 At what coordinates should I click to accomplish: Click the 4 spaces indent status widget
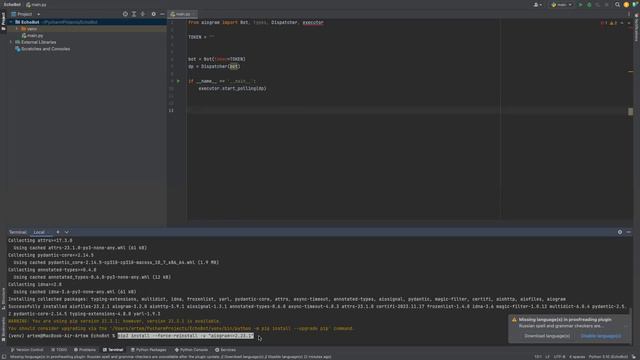coord(577,357)
